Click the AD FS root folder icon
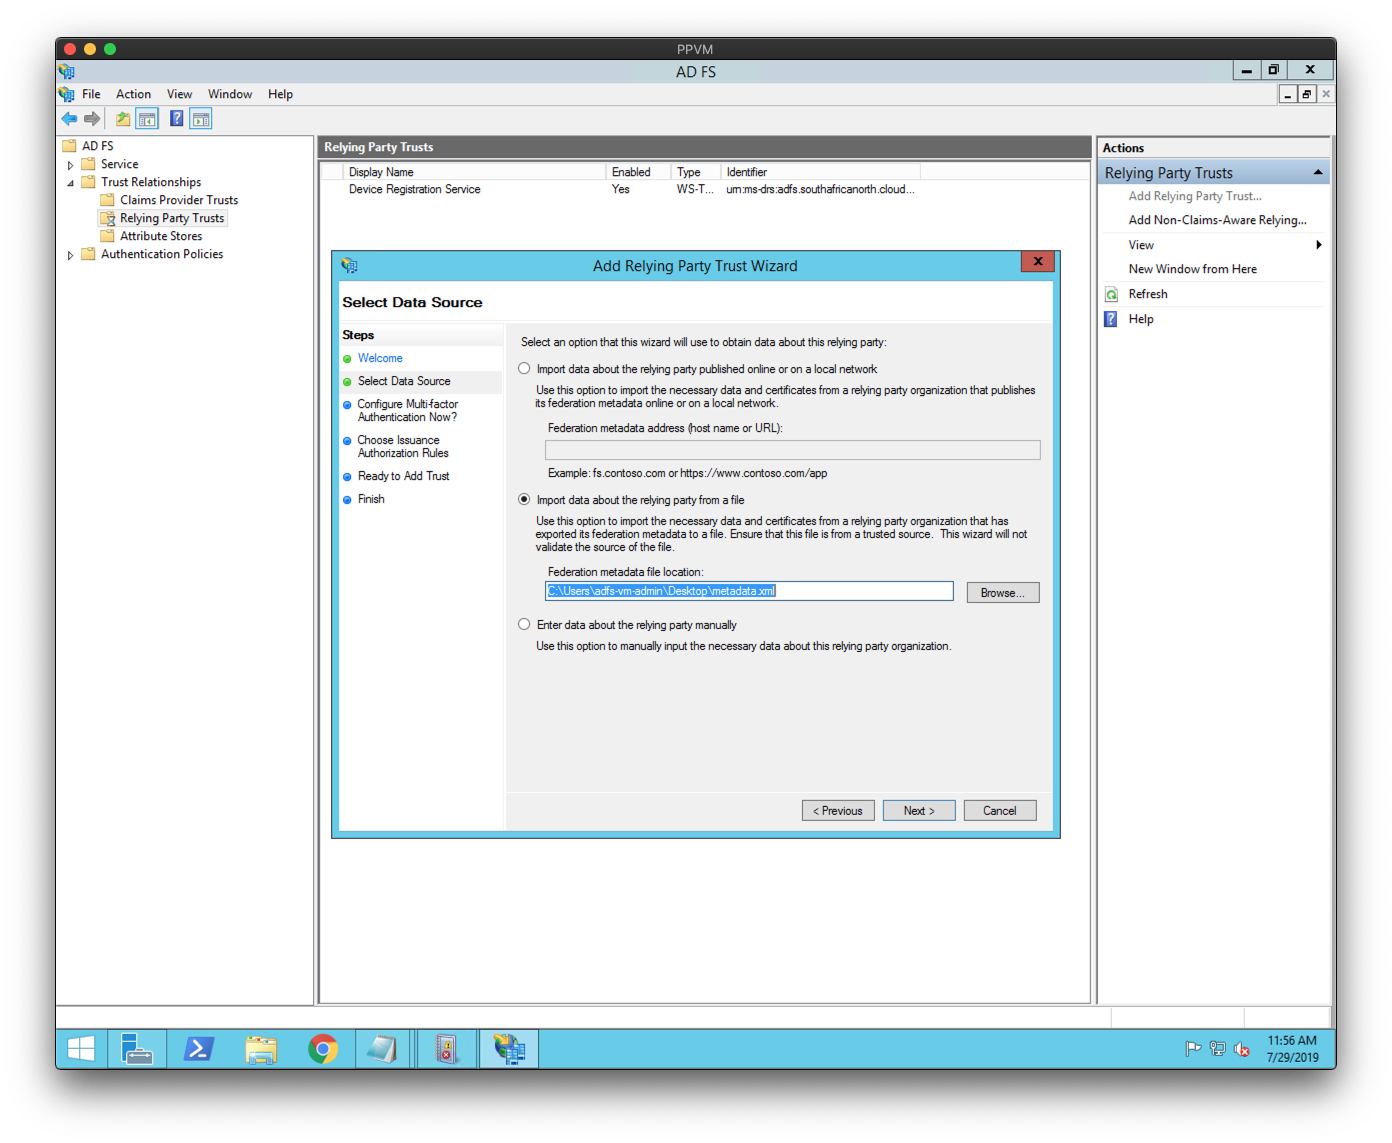Screen dimensions: 1392x1143 69,146
